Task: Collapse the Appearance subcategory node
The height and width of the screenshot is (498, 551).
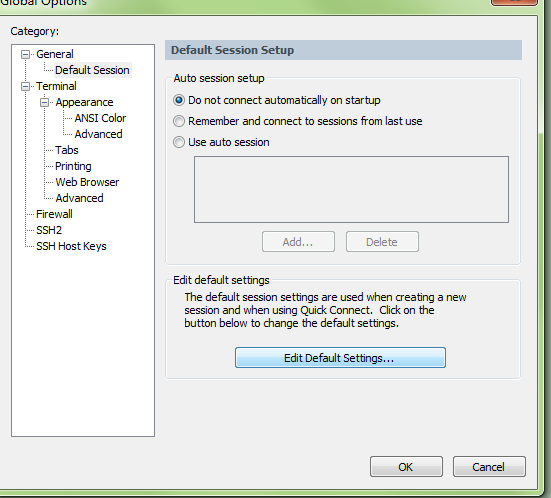Action: click(45, 103)
